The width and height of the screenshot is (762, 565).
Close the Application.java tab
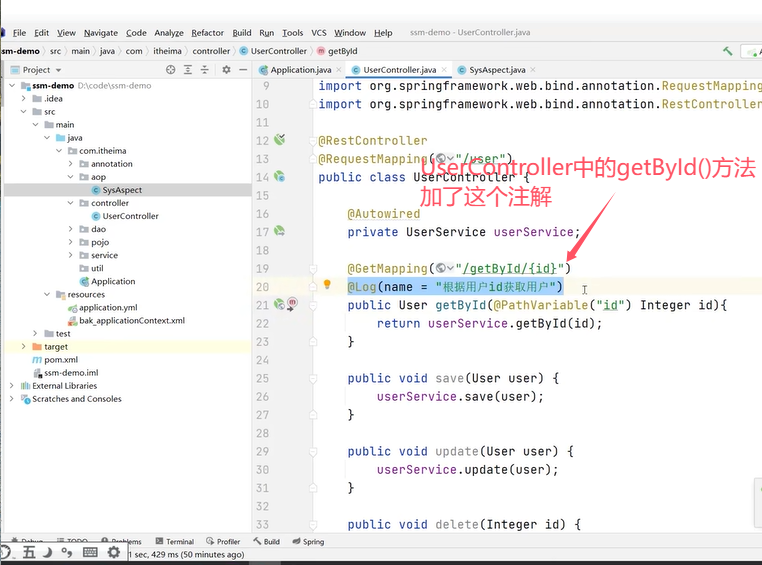point(339,70)
